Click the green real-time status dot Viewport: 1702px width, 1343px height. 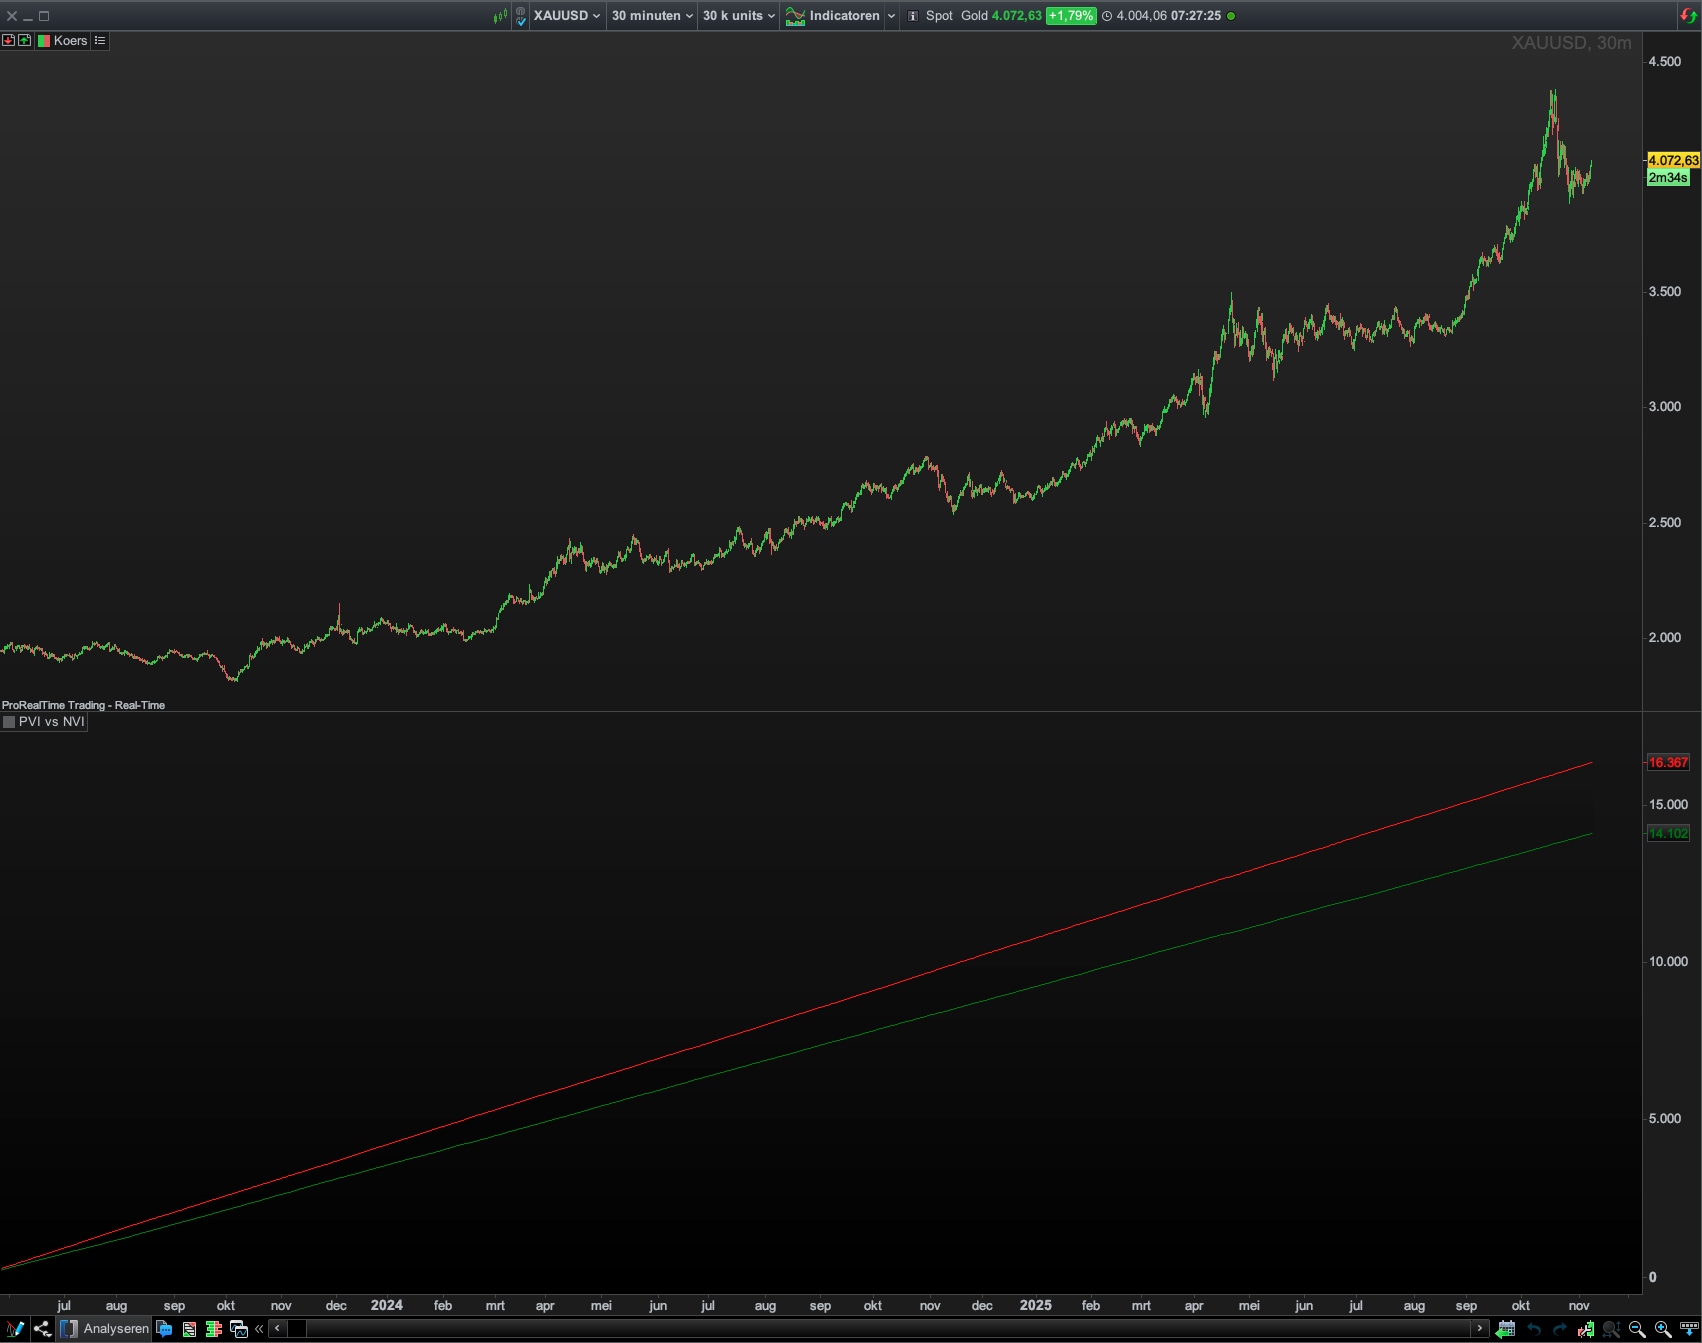(x=1231, y=16)
